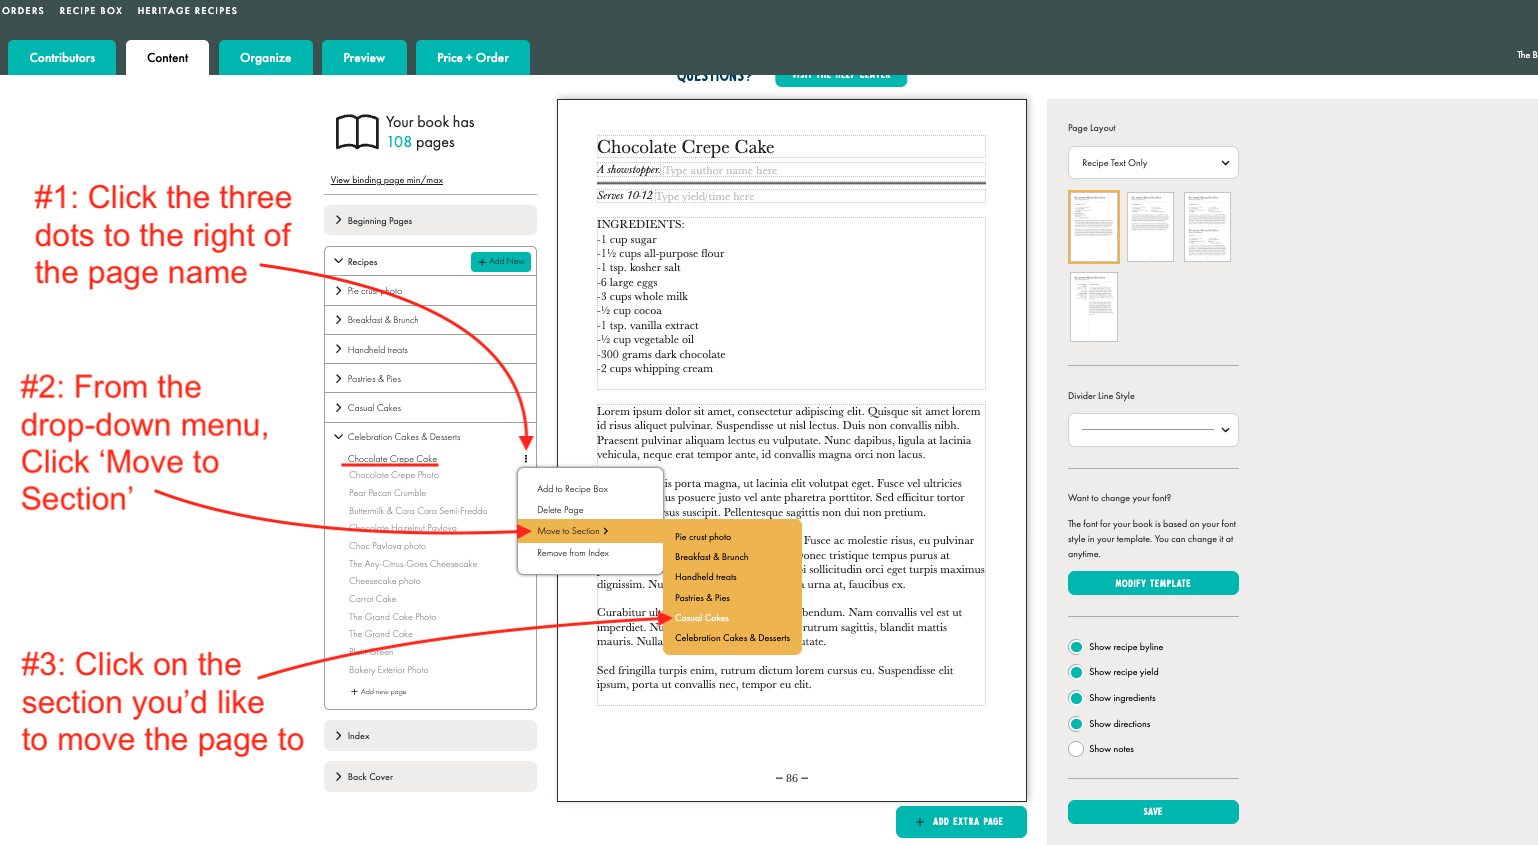The height and width of the screenshot is (845, 1538).
Task: Click the three-dots menu beside Chocolate Crepe Cake
Action: (526, 459)
